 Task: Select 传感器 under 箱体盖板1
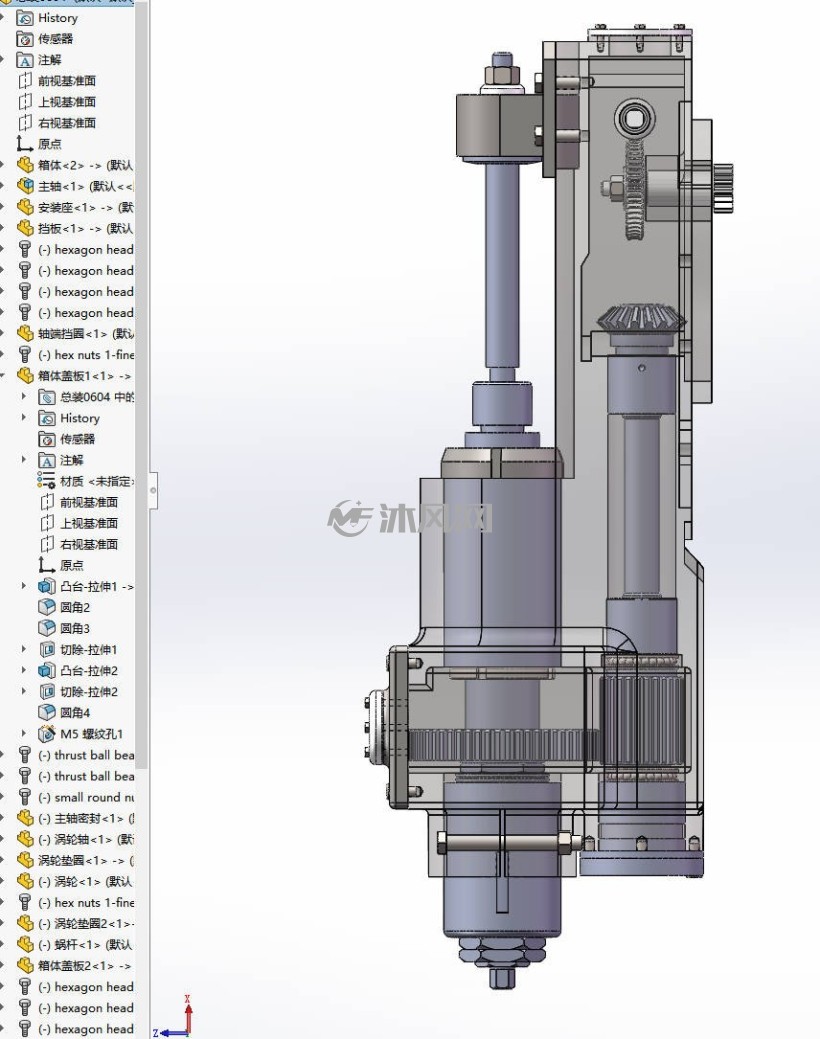tap(78, 439)
